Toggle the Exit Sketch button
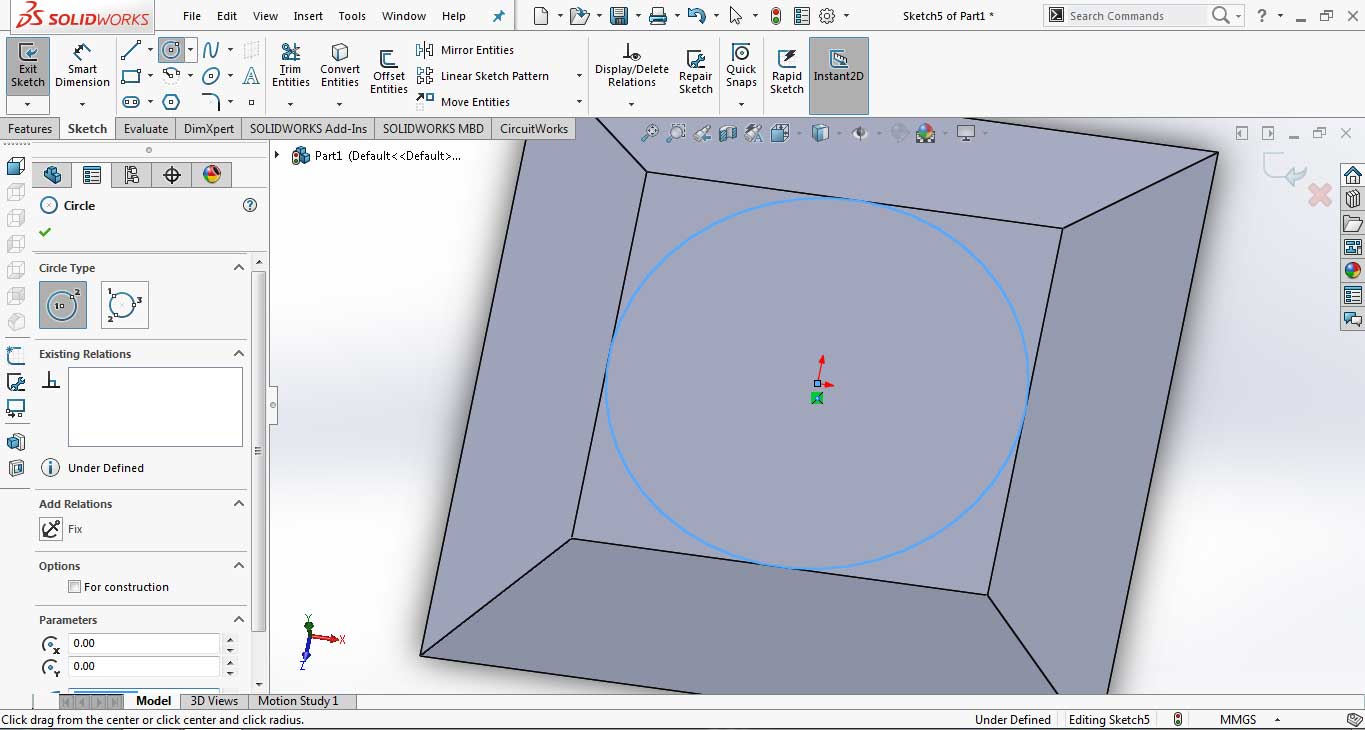This screenshot has height=730, width=1365. click(x=28, y=66)
